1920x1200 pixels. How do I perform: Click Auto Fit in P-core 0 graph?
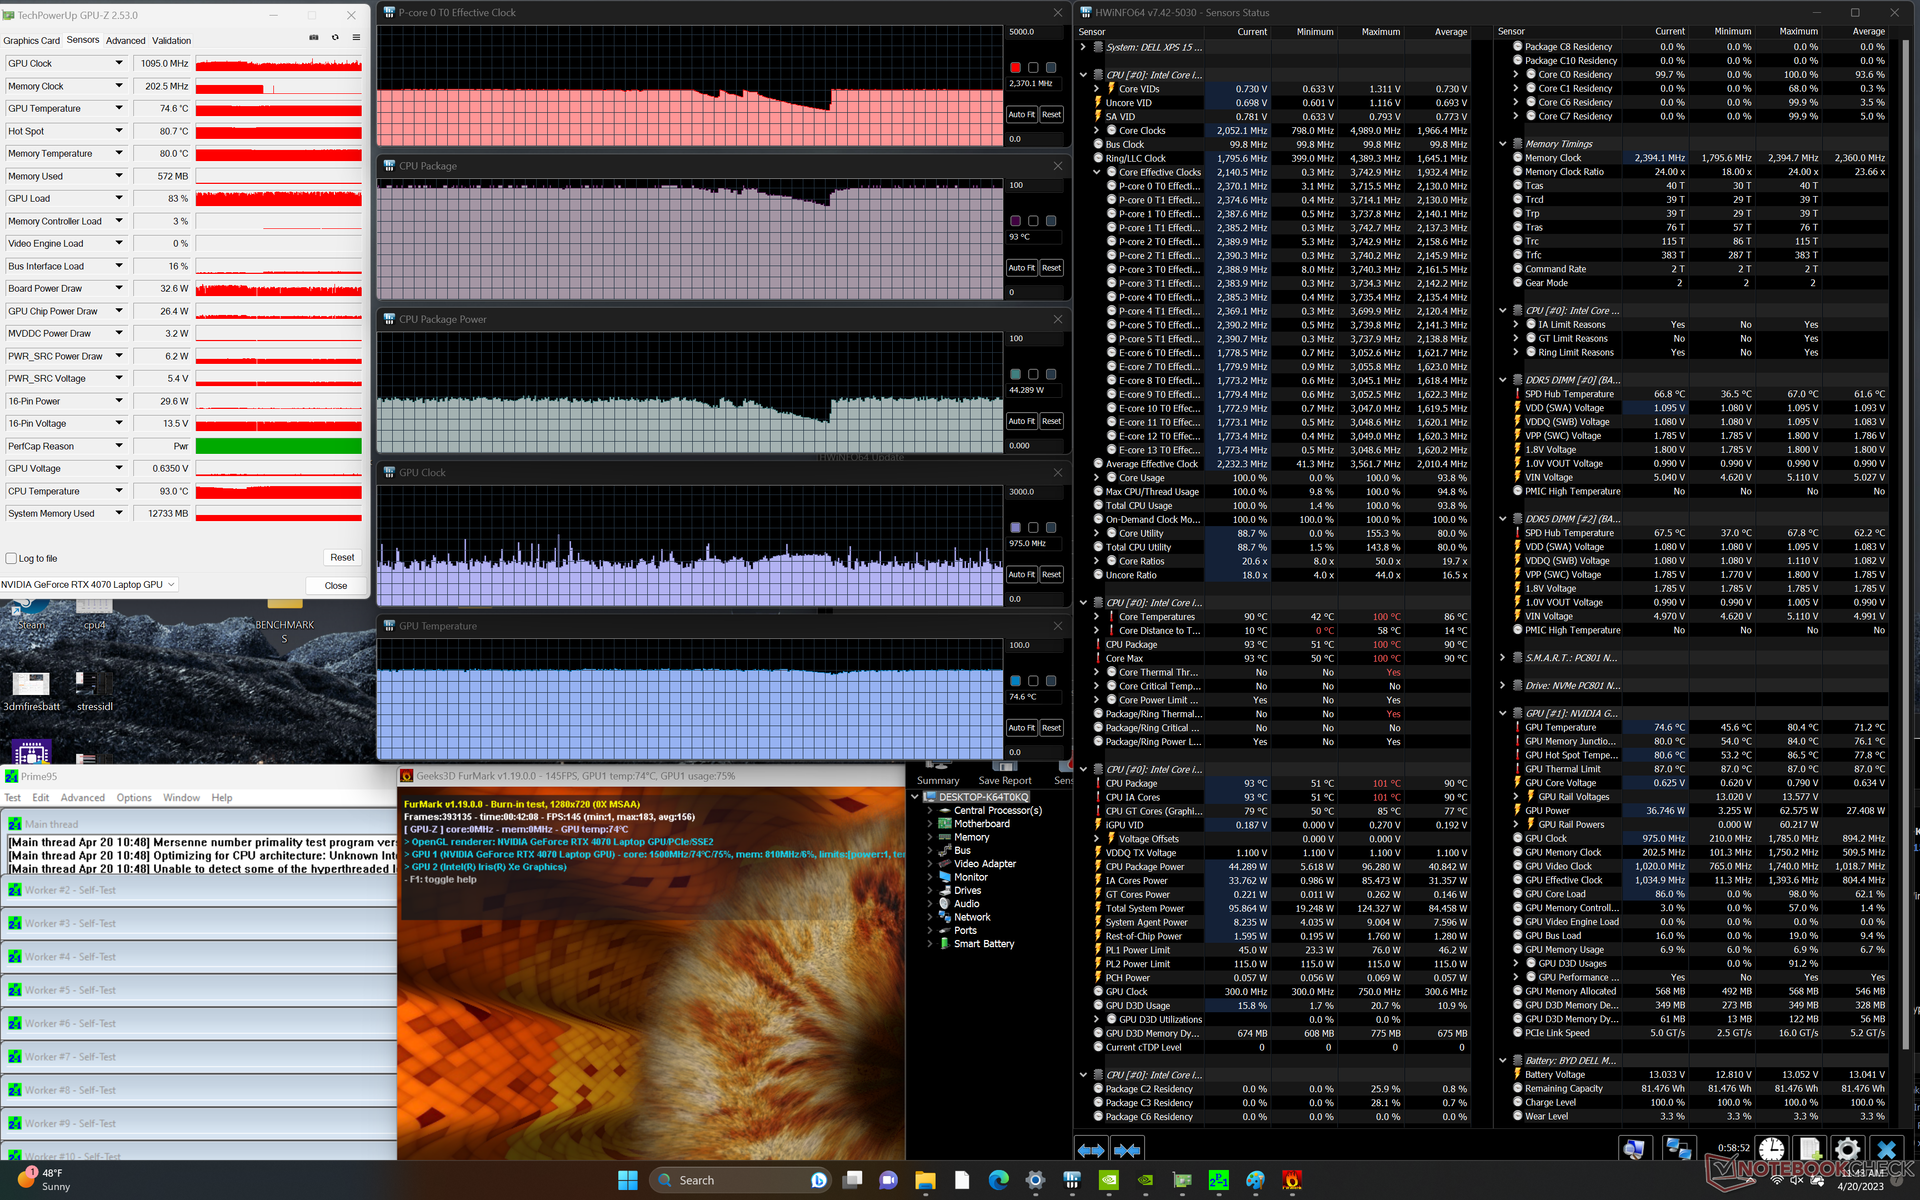point(1021,115)
